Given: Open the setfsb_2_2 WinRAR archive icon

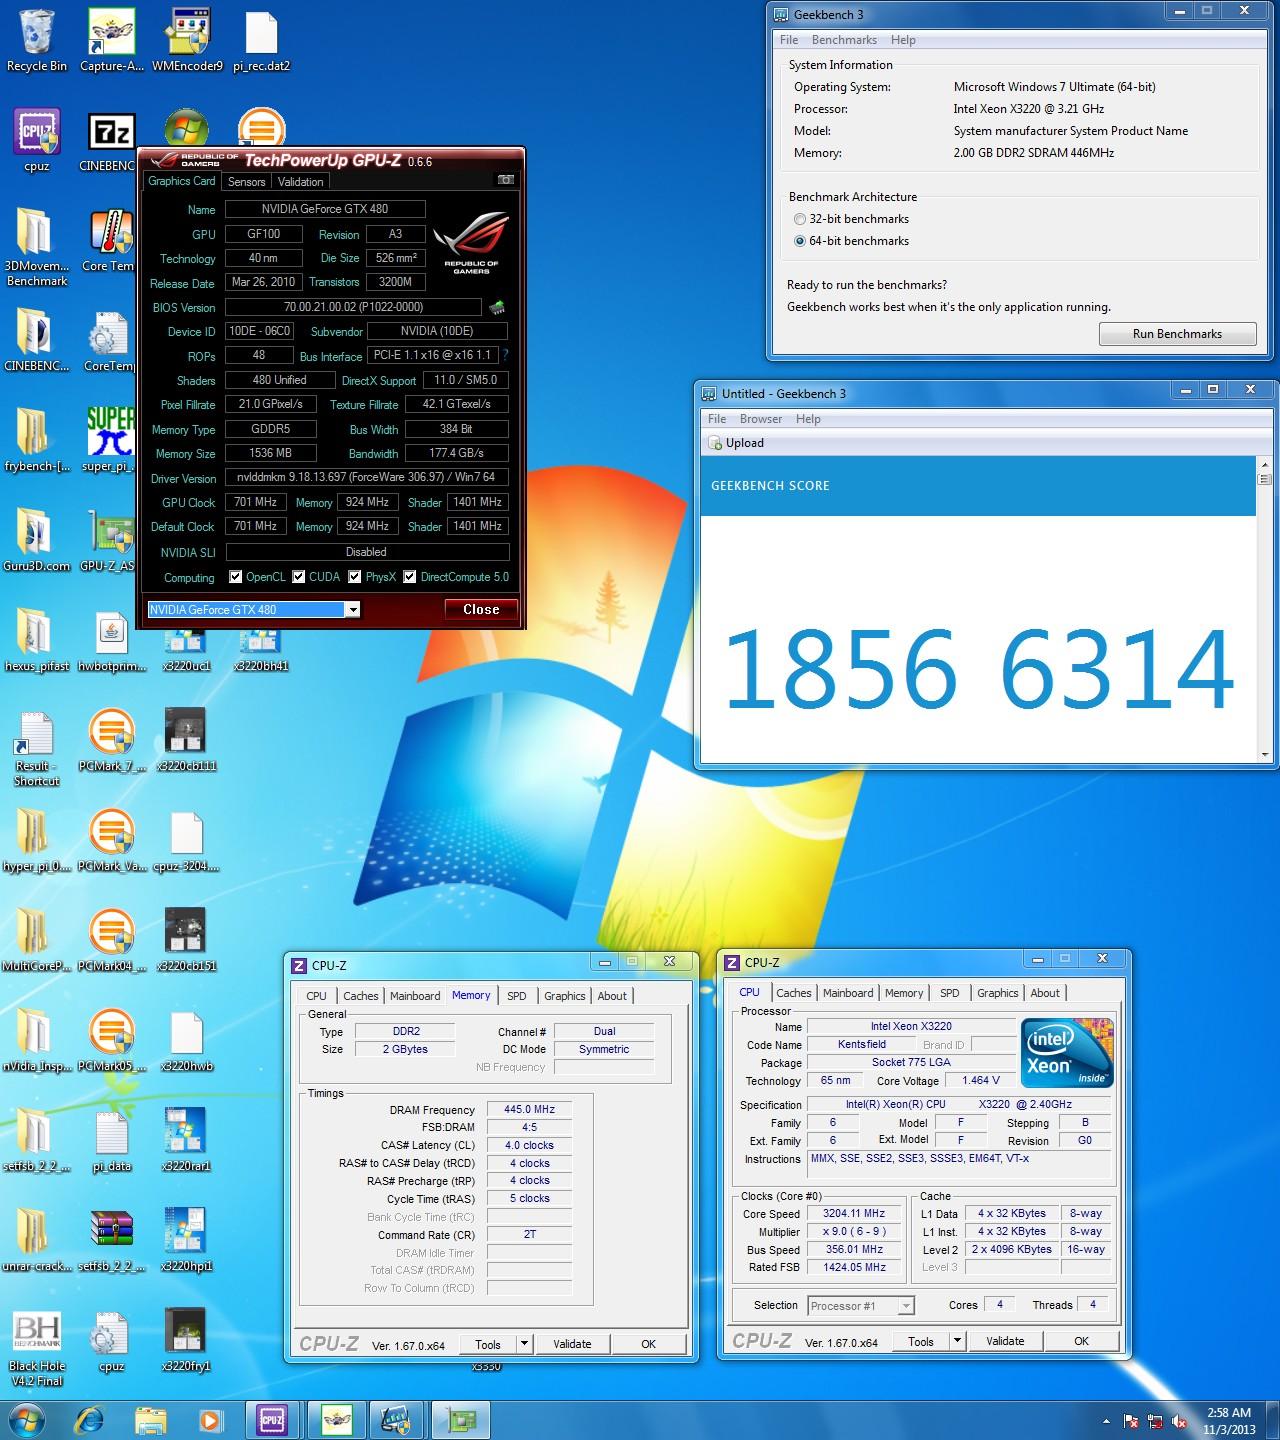Looking at the screenshot, I should point(110,1240).
